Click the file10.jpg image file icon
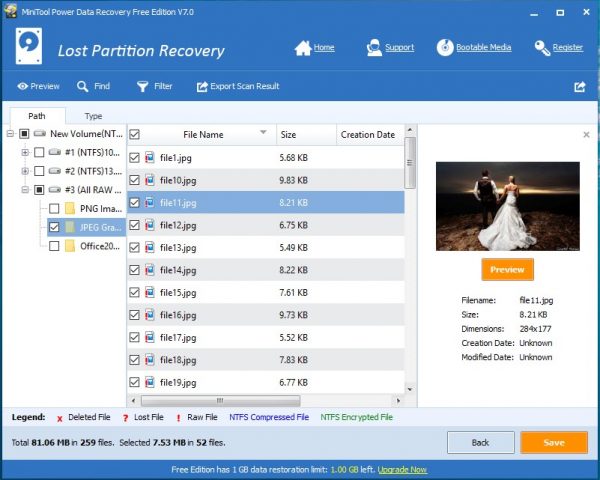Screen dimensions: 600x480 (x=150, y=180)
